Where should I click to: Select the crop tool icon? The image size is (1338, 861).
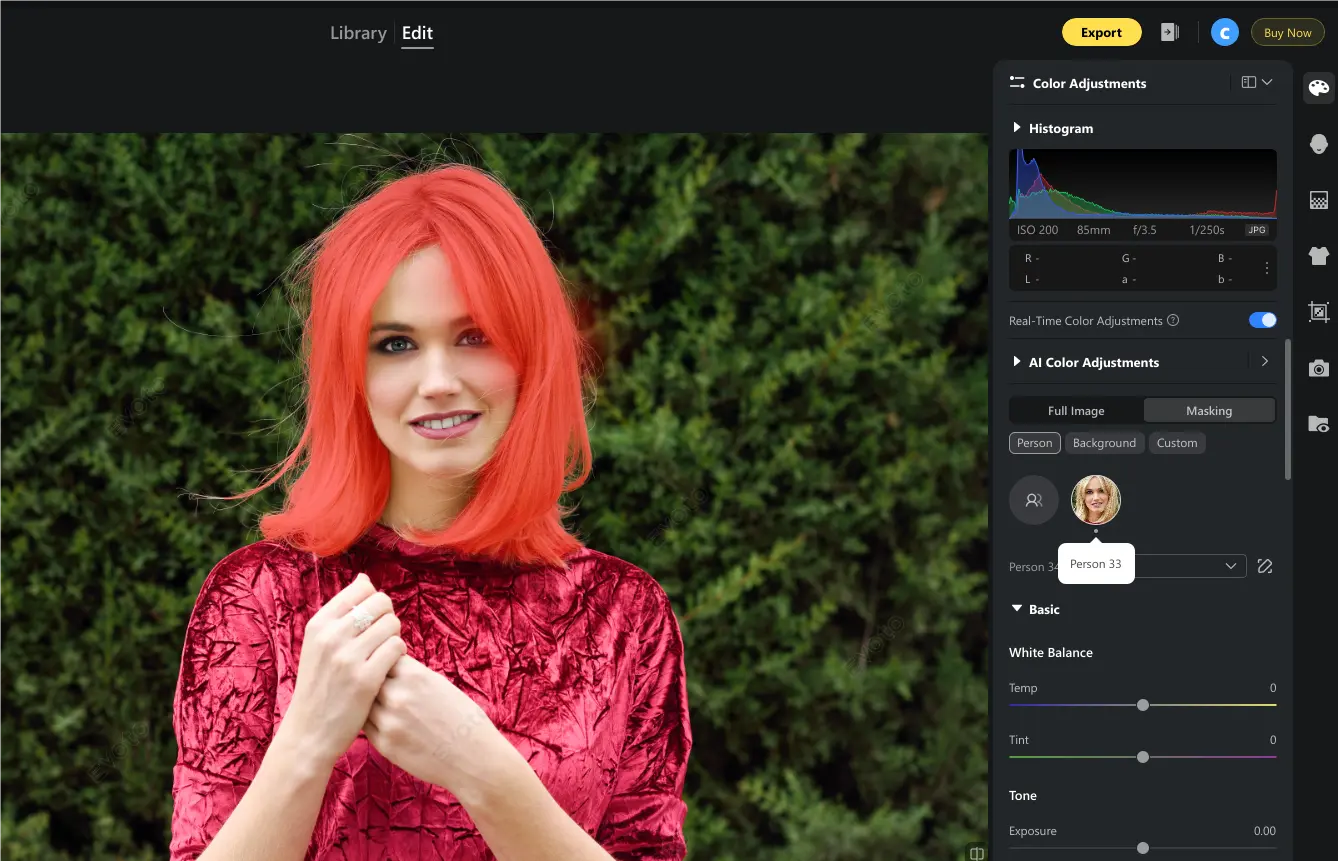click(1319, 312)
